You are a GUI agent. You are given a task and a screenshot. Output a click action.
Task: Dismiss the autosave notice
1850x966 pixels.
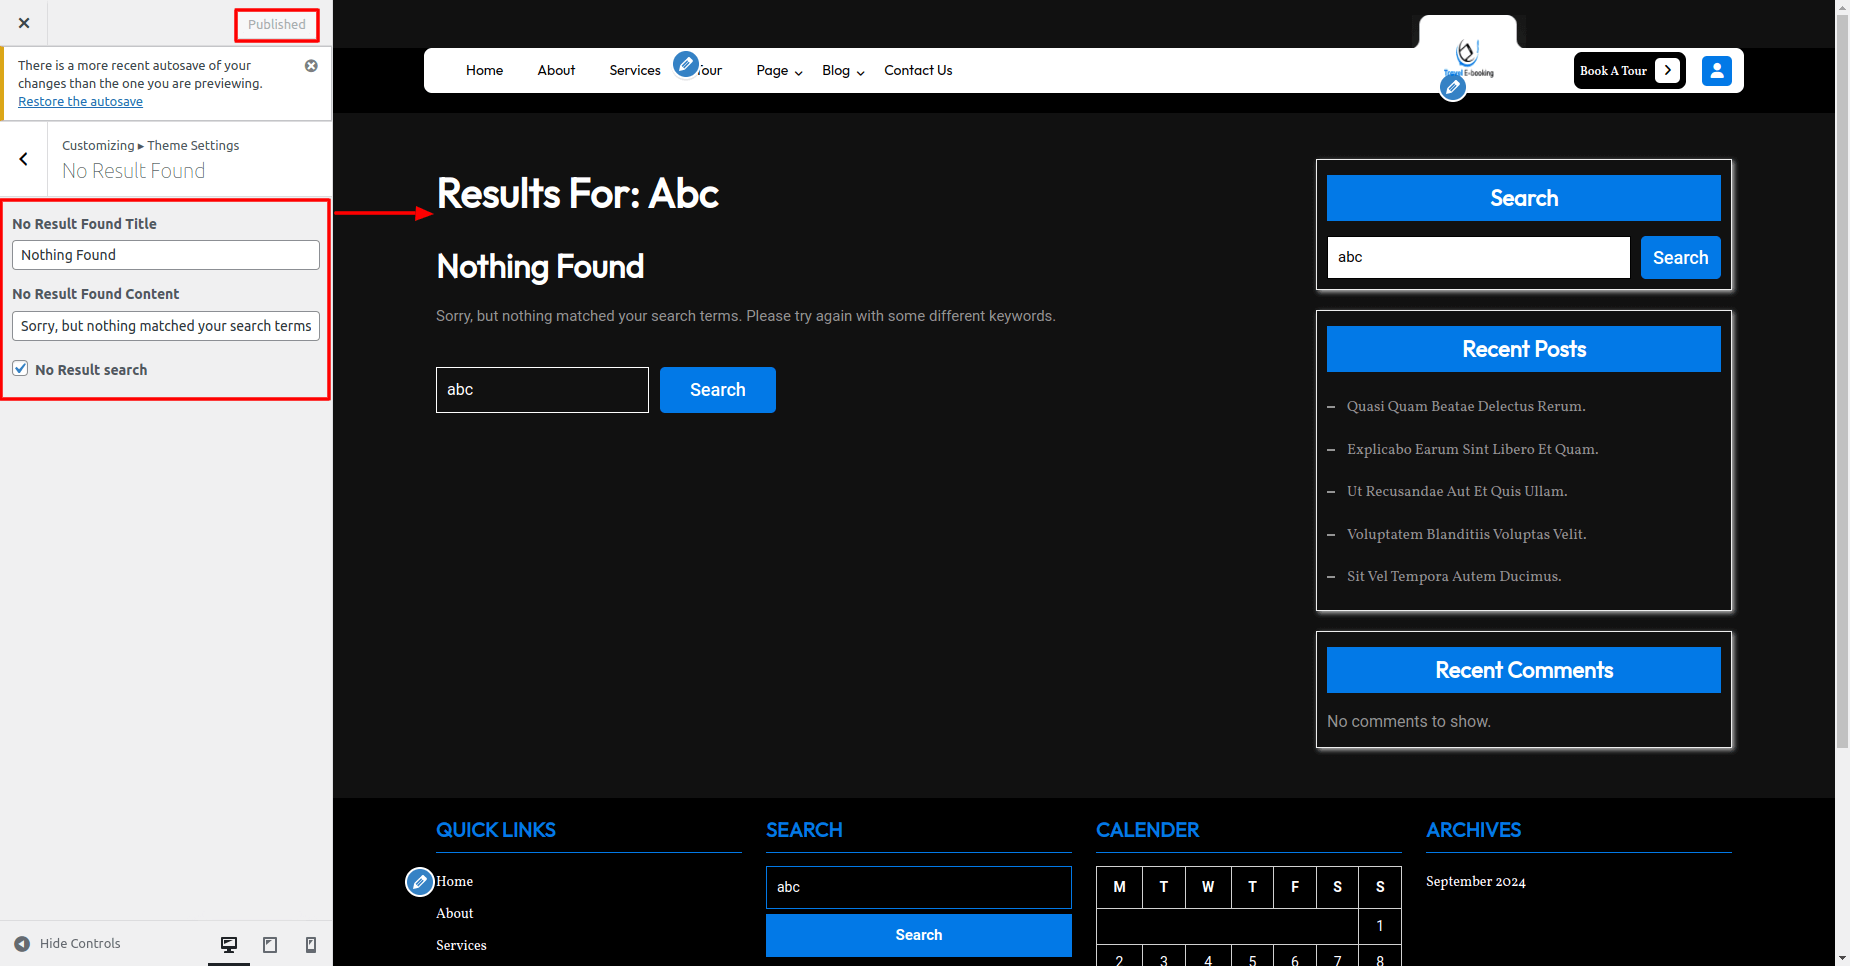pos(311,66)
